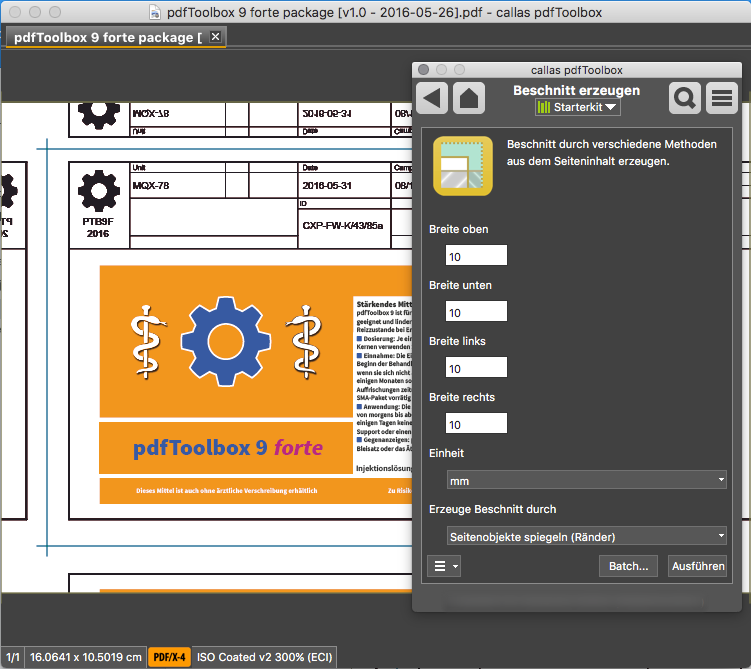Viewport: 751px width, 669px height.
Task: Click the blue gear graphic in the document
Action: click(226, 341)
